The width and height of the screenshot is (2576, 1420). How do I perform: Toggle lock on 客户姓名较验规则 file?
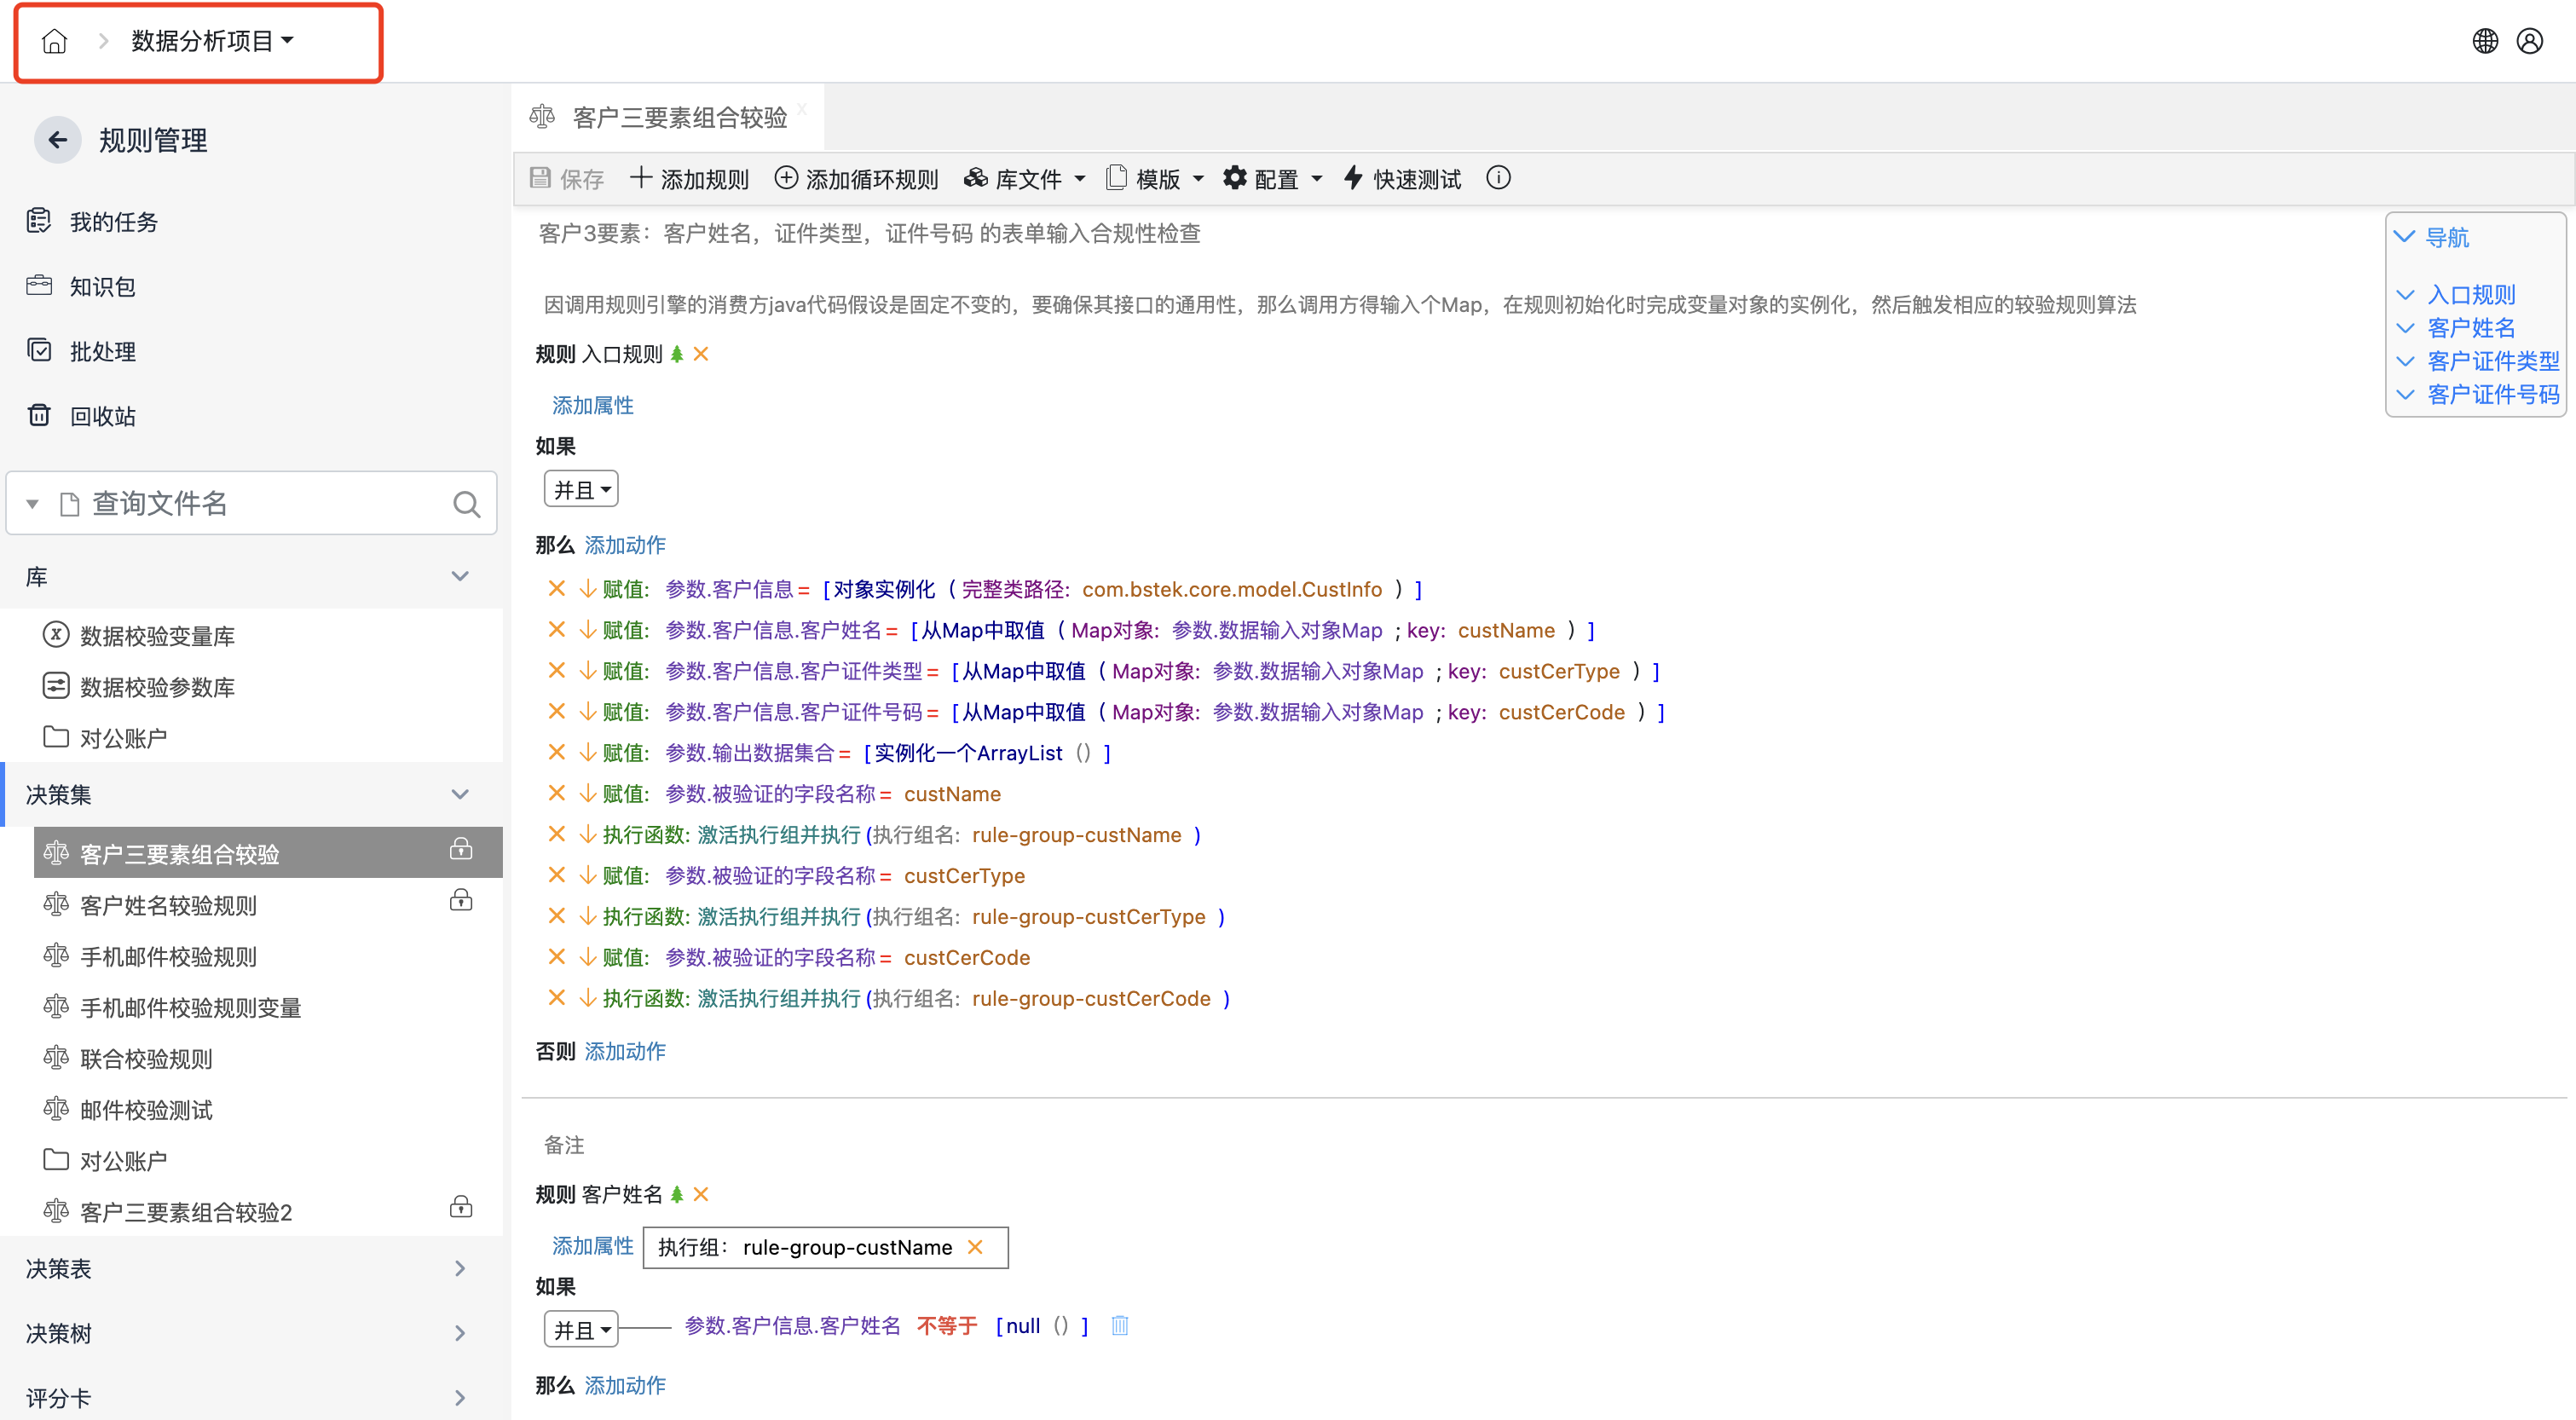tap(461, 901)
